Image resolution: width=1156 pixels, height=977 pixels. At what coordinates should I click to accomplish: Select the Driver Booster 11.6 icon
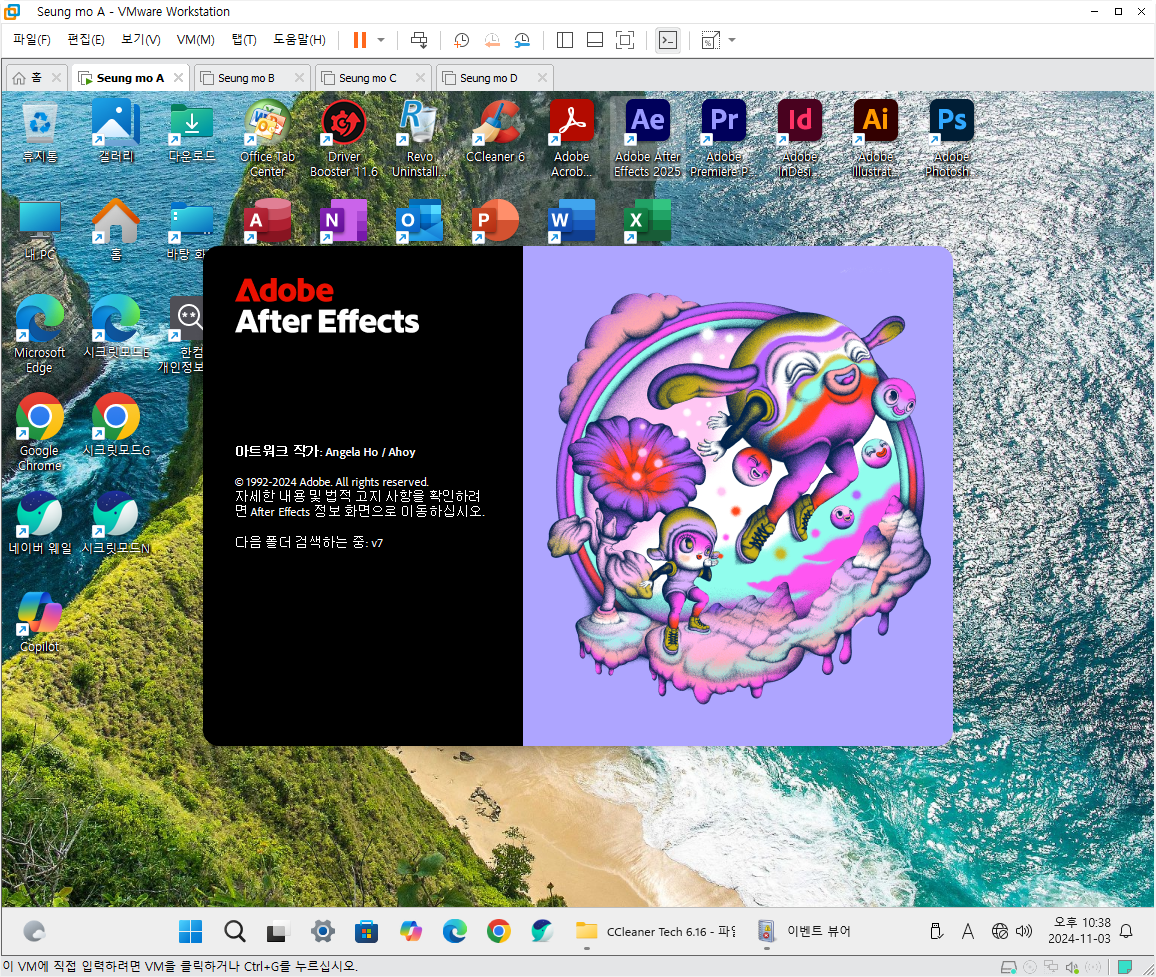(x=344, y=139)
